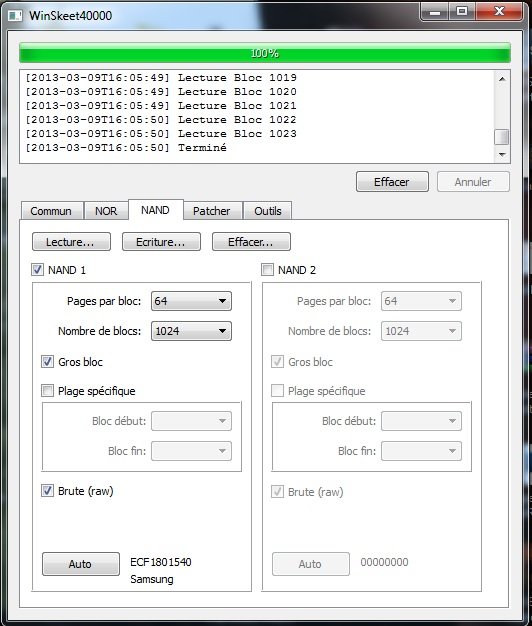Click the log scrollbar down arrow
The image size is (532, 626).
pos(502,154)
